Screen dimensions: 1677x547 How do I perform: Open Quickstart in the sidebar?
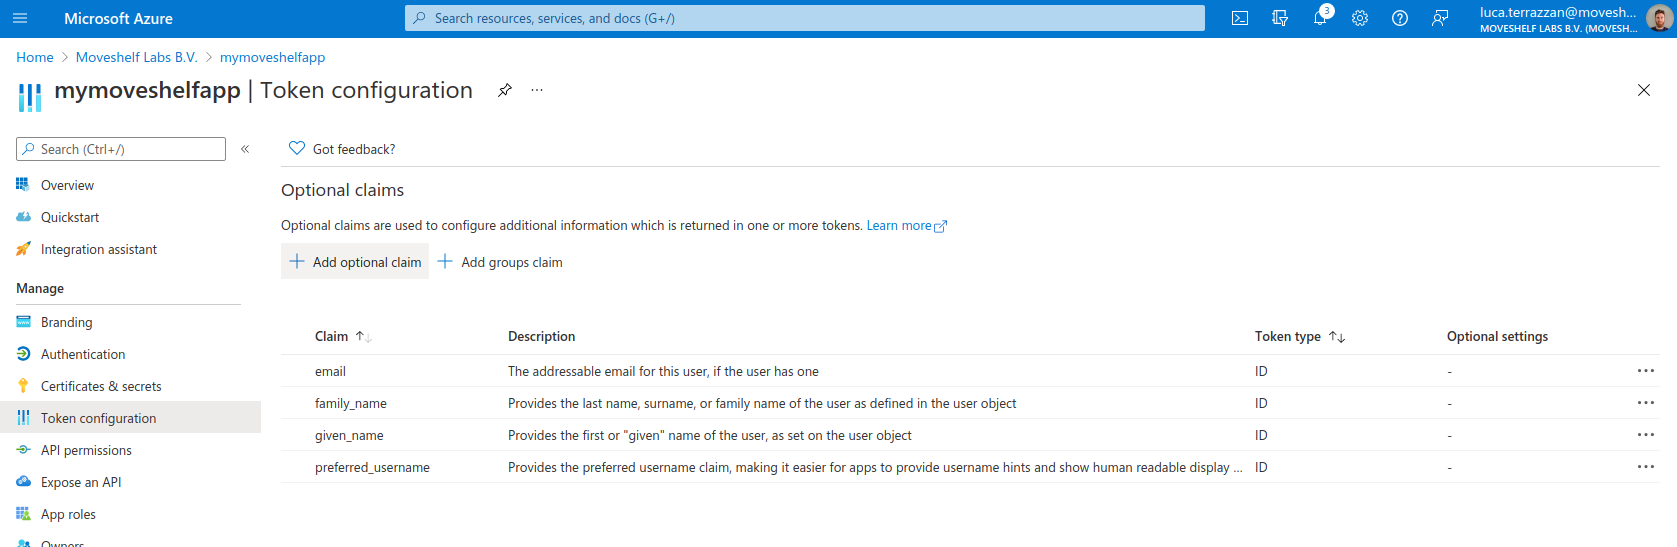pyautogui.click(x=70, y=217)
